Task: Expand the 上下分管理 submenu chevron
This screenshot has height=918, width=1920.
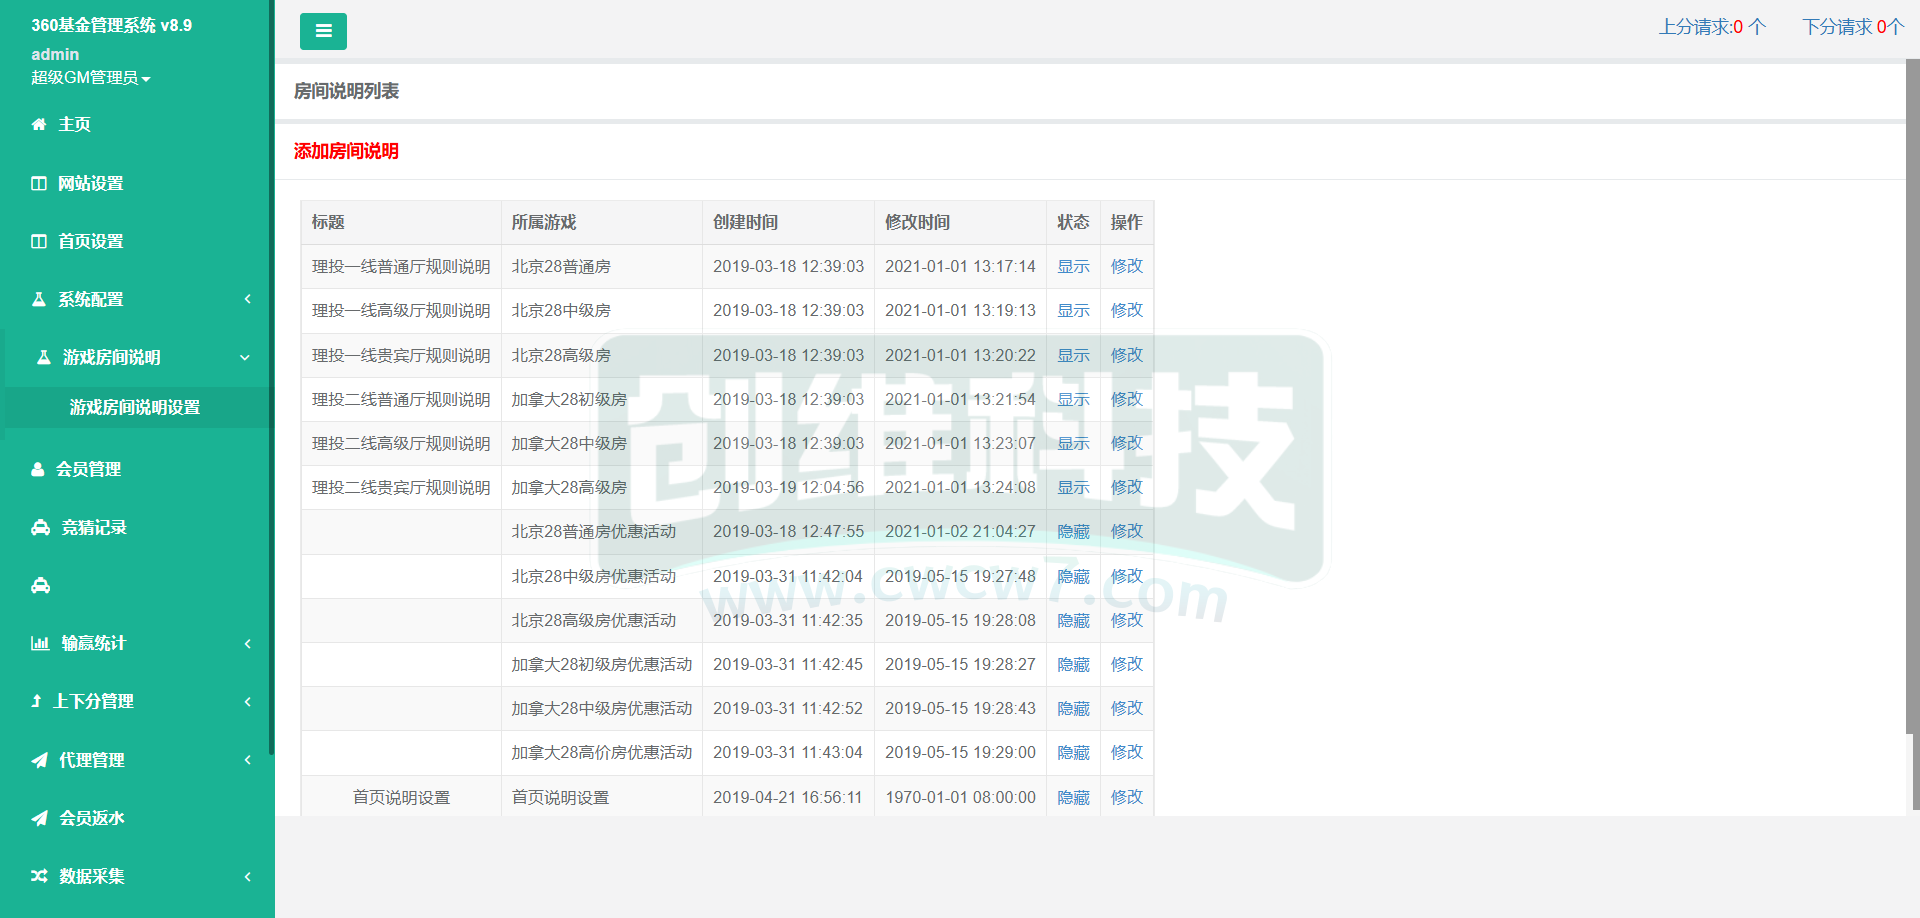Action: [247, 701]
